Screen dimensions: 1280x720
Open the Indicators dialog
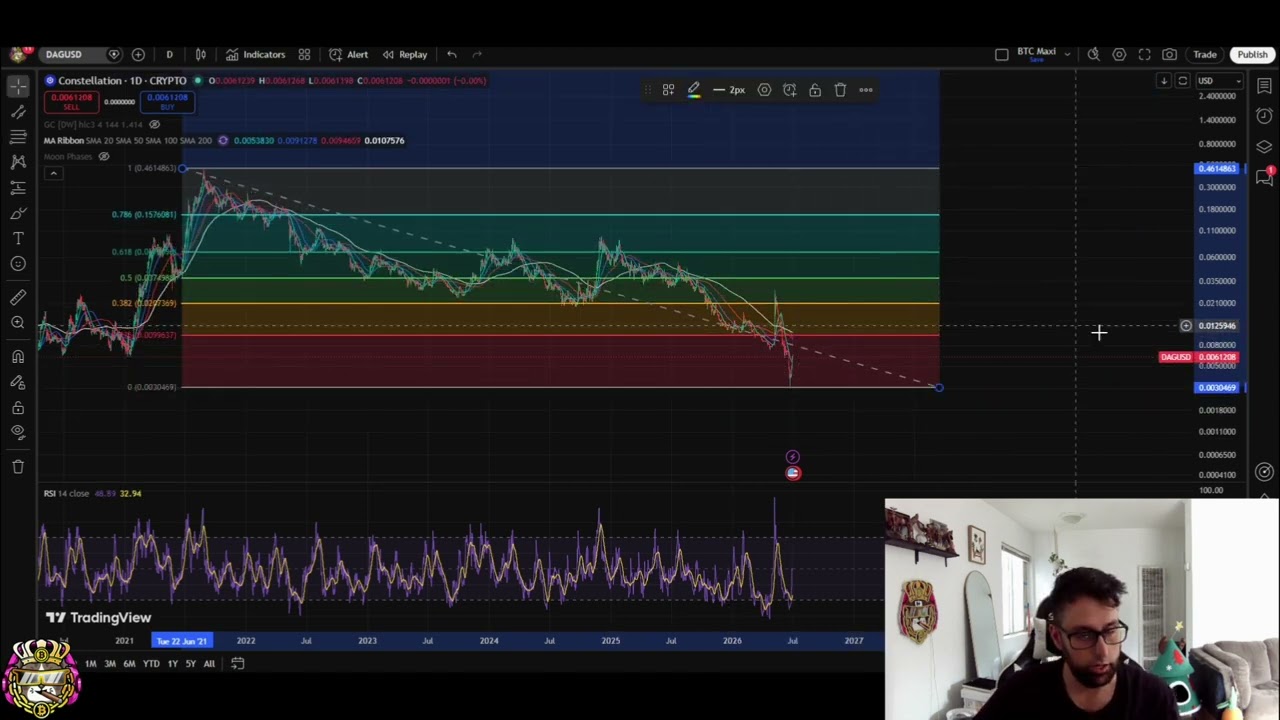255,54
